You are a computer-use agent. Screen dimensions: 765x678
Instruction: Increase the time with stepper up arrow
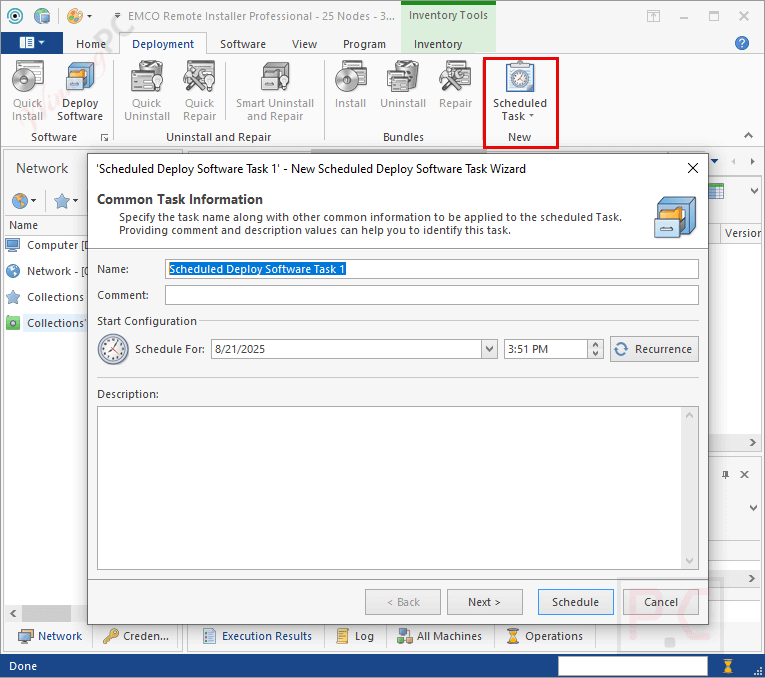click(595, 345)
